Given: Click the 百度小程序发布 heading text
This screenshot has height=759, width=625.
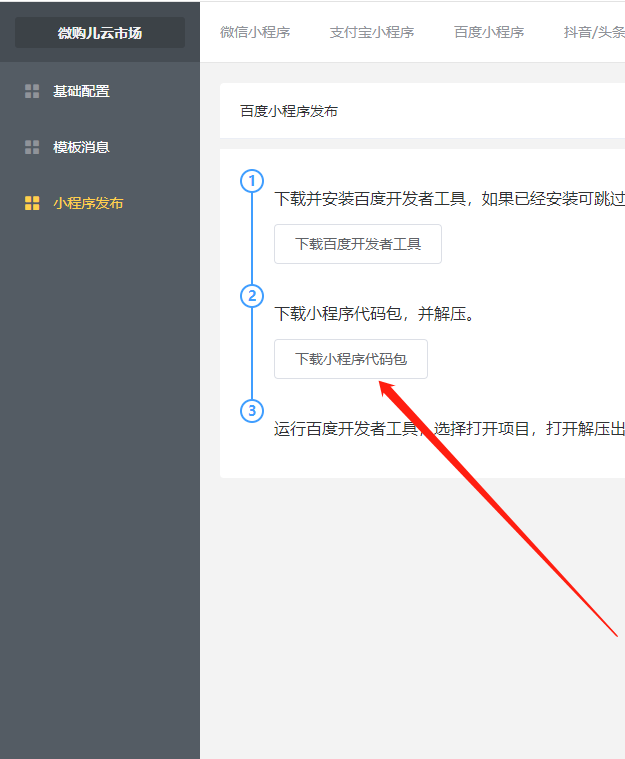Looking at the screenshot, I should [x=289, y=111].
